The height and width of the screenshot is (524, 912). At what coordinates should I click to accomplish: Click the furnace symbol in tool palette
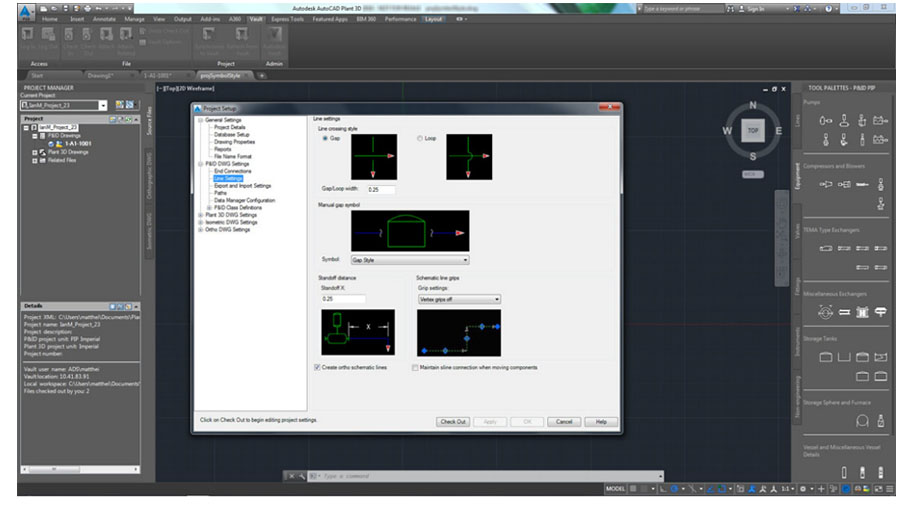click(x=881, y=420)
